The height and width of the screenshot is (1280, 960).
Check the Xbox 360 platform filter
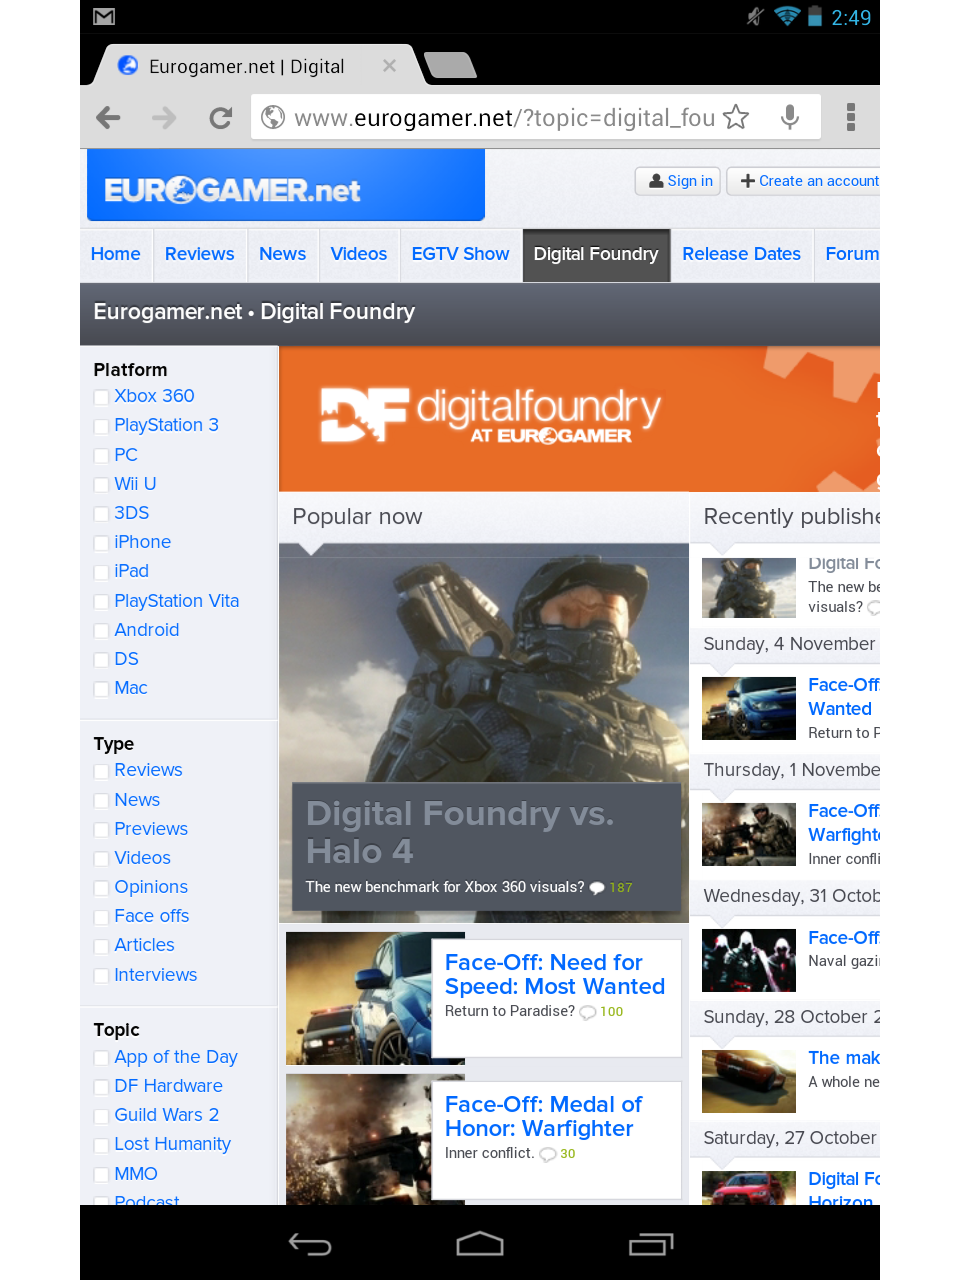click(101, 397)
